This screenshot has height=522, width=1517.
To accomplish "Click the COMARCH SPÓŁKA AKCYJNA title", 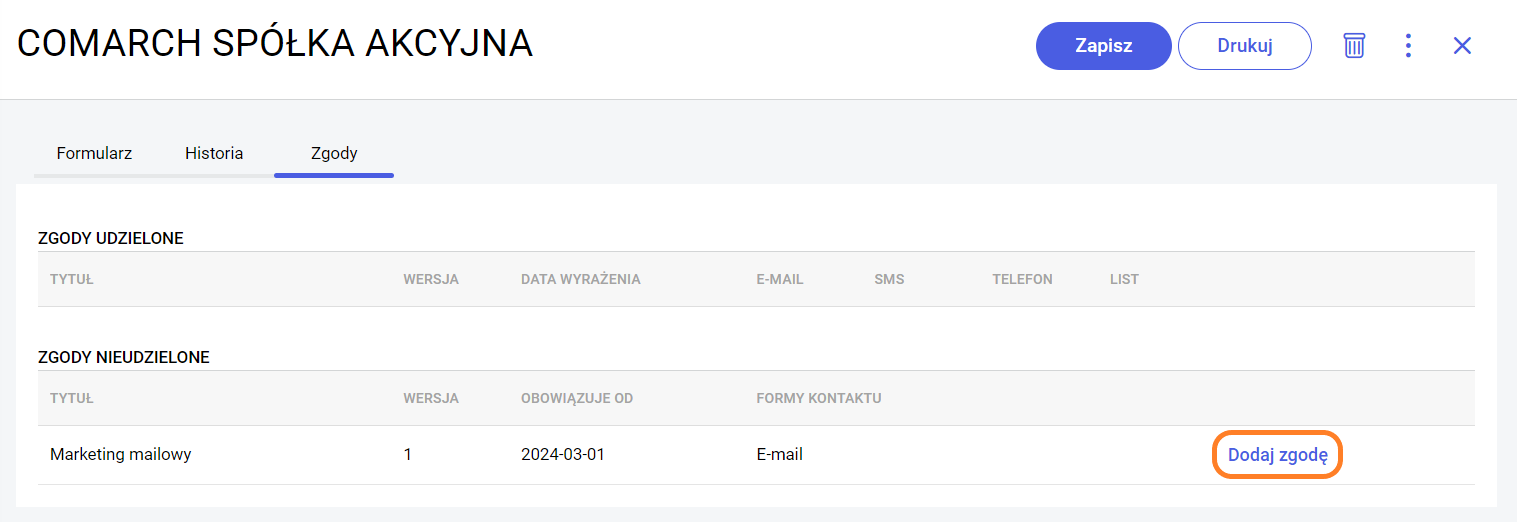I will [275, 44].
